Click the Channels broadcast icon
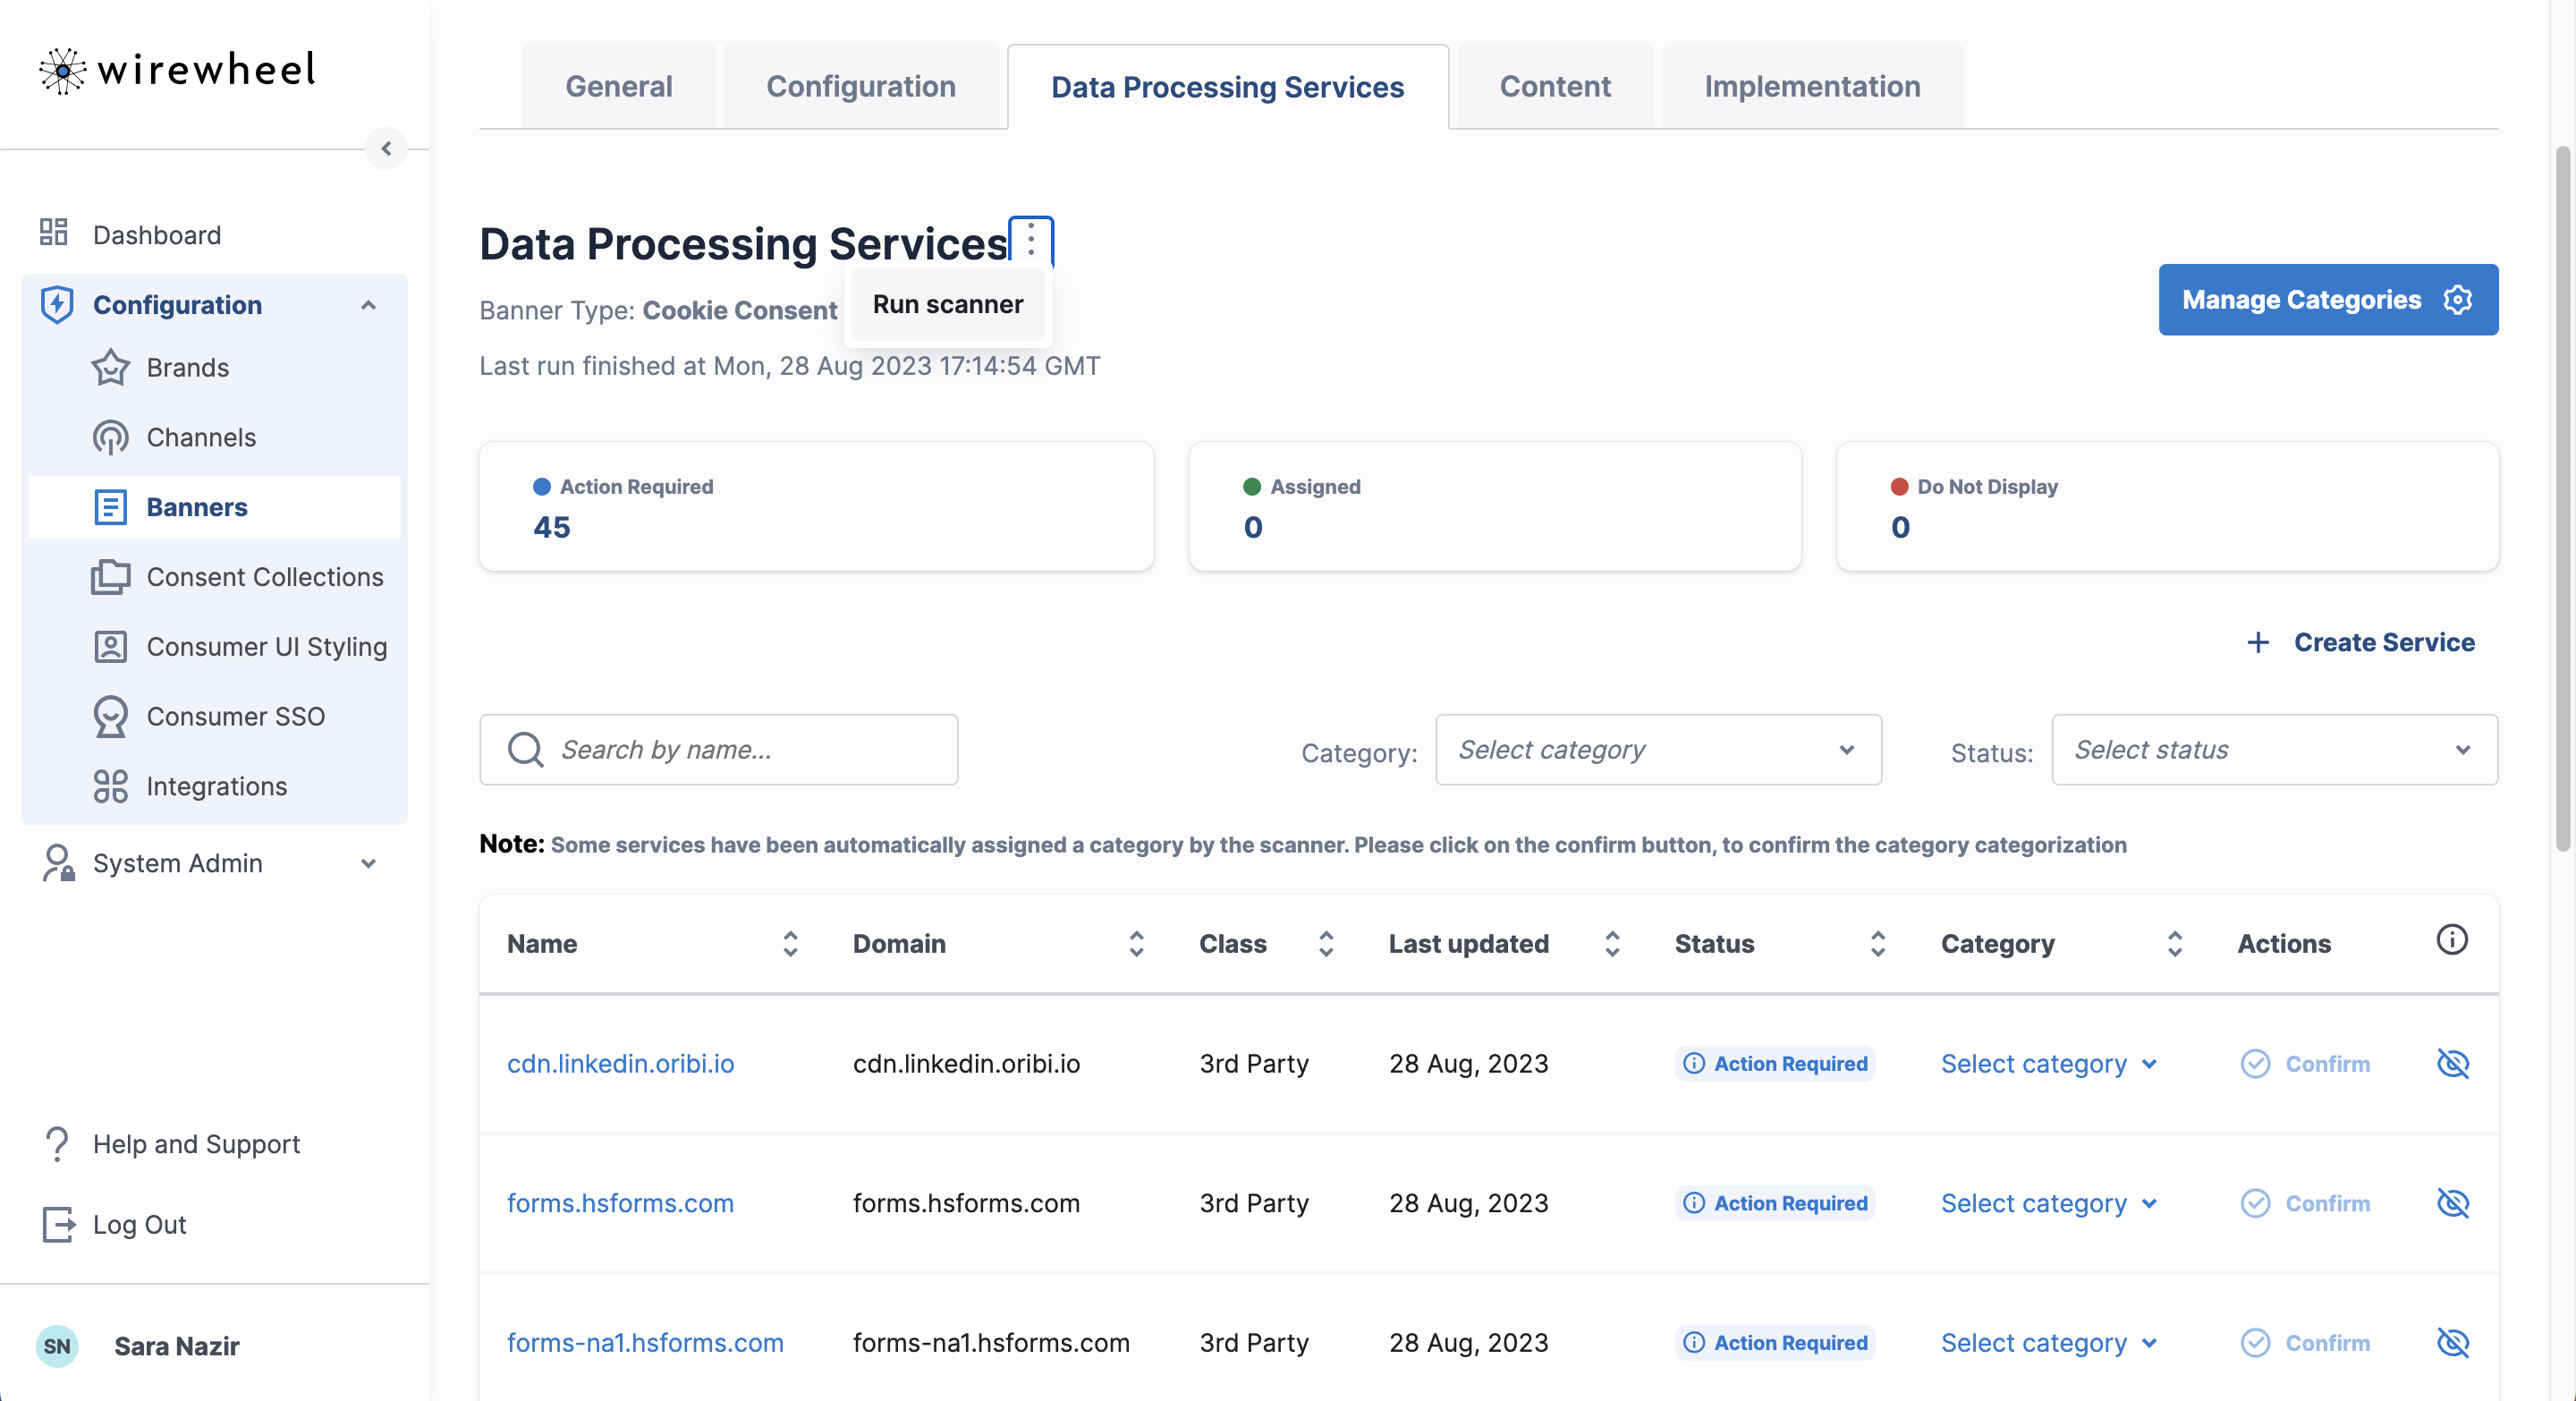2576x1401 pixels. (x=110, y=437)
